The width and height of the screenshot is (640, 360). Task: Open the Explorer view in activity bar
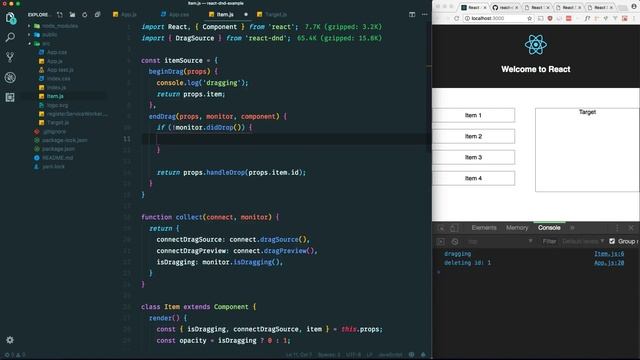click(10, 18)
